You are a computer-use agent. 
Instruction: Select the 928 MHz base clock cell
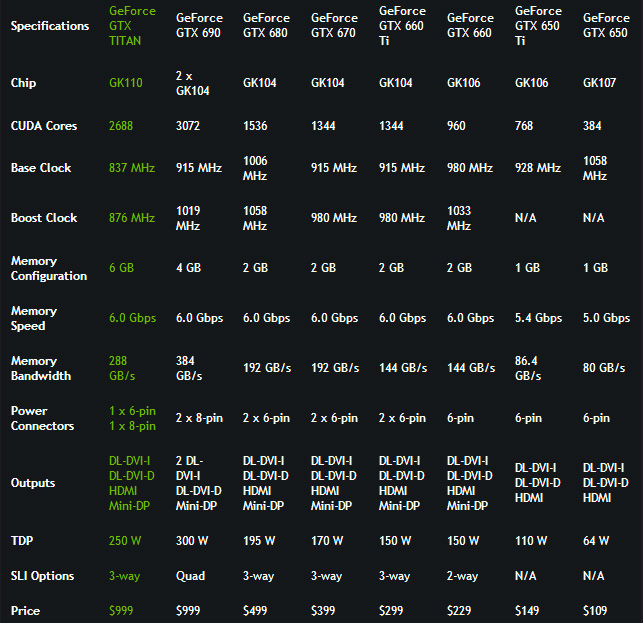538,168
